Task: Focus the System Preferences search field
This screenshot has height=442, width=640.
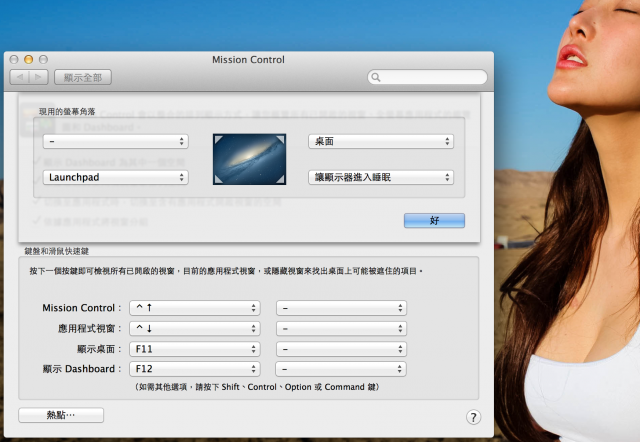Action: point(427,77)
